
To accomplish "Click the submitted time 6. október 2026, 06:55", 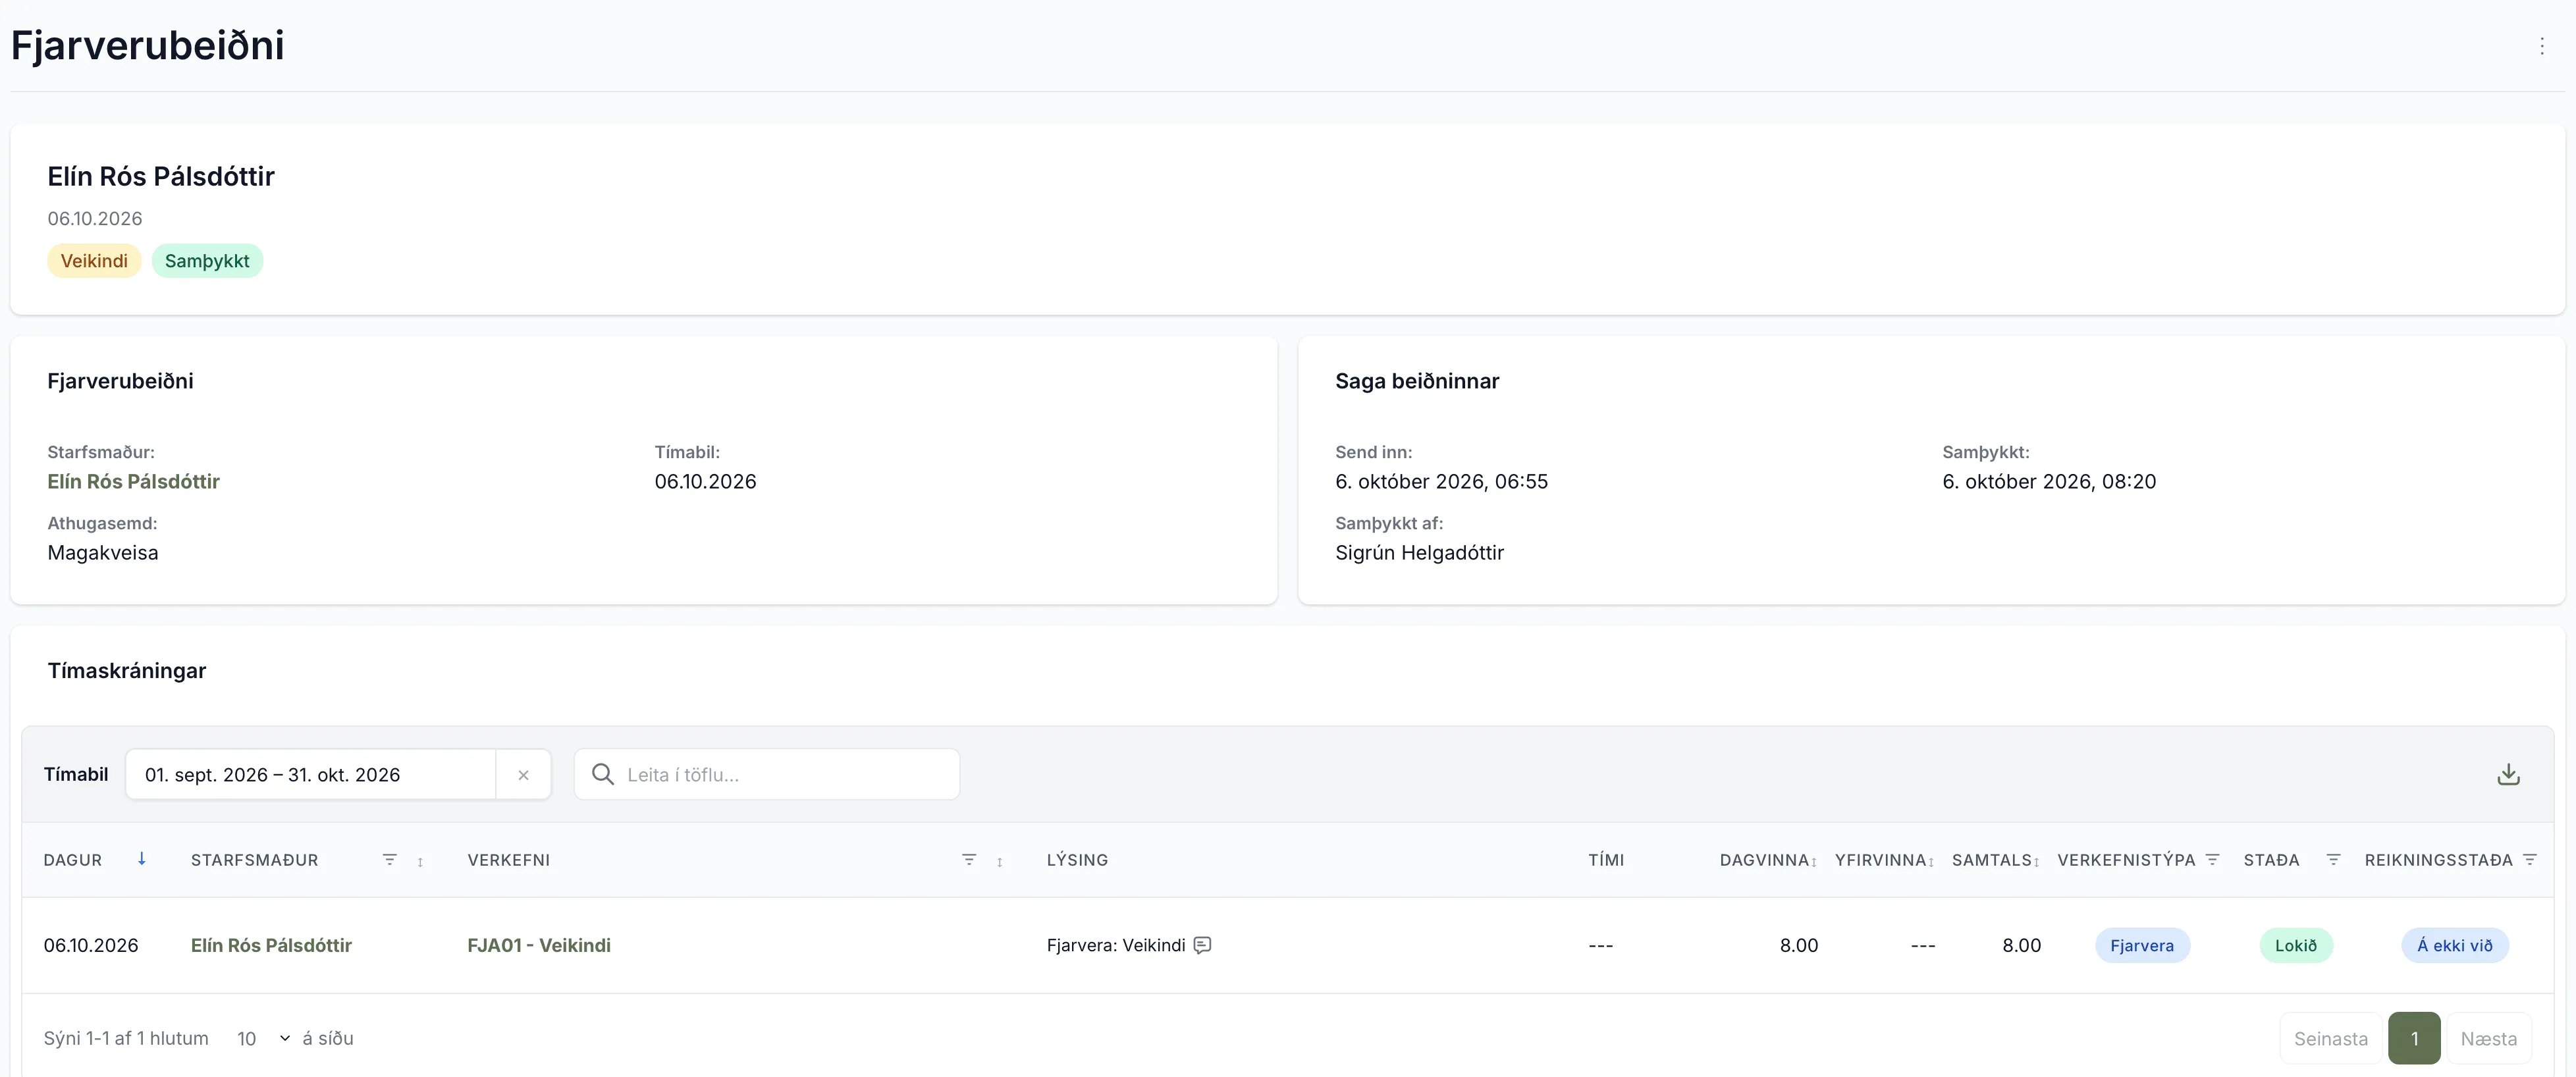I will 1441,481.
